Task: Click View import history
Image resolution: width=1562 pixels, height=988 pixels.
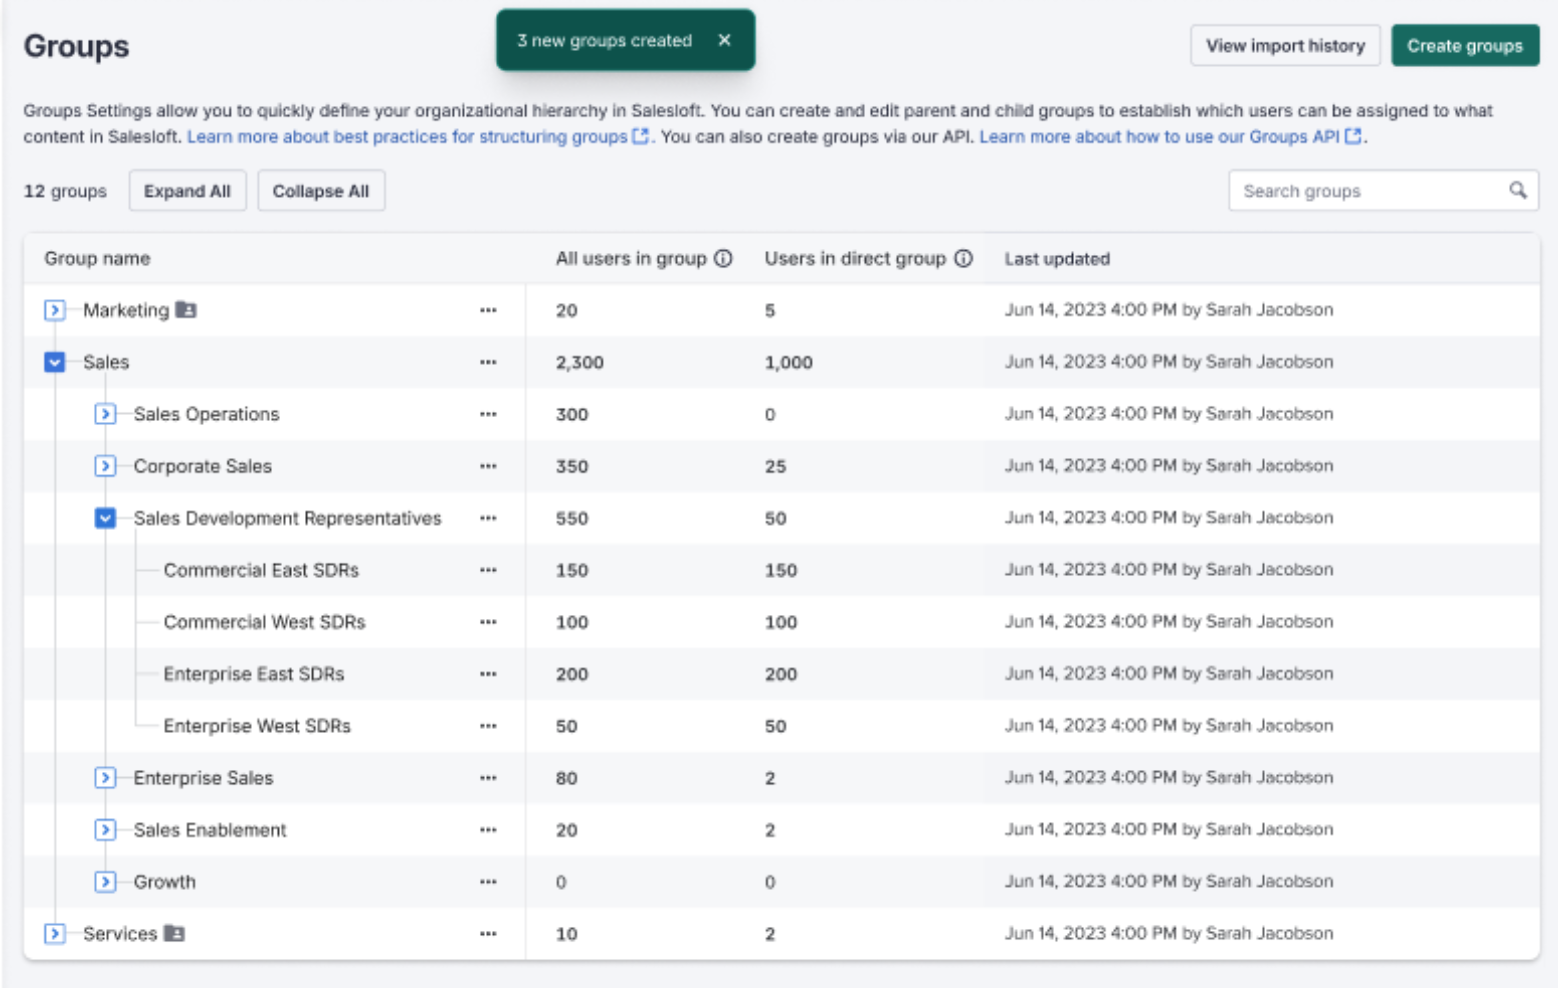Action: coord(1285,45)
